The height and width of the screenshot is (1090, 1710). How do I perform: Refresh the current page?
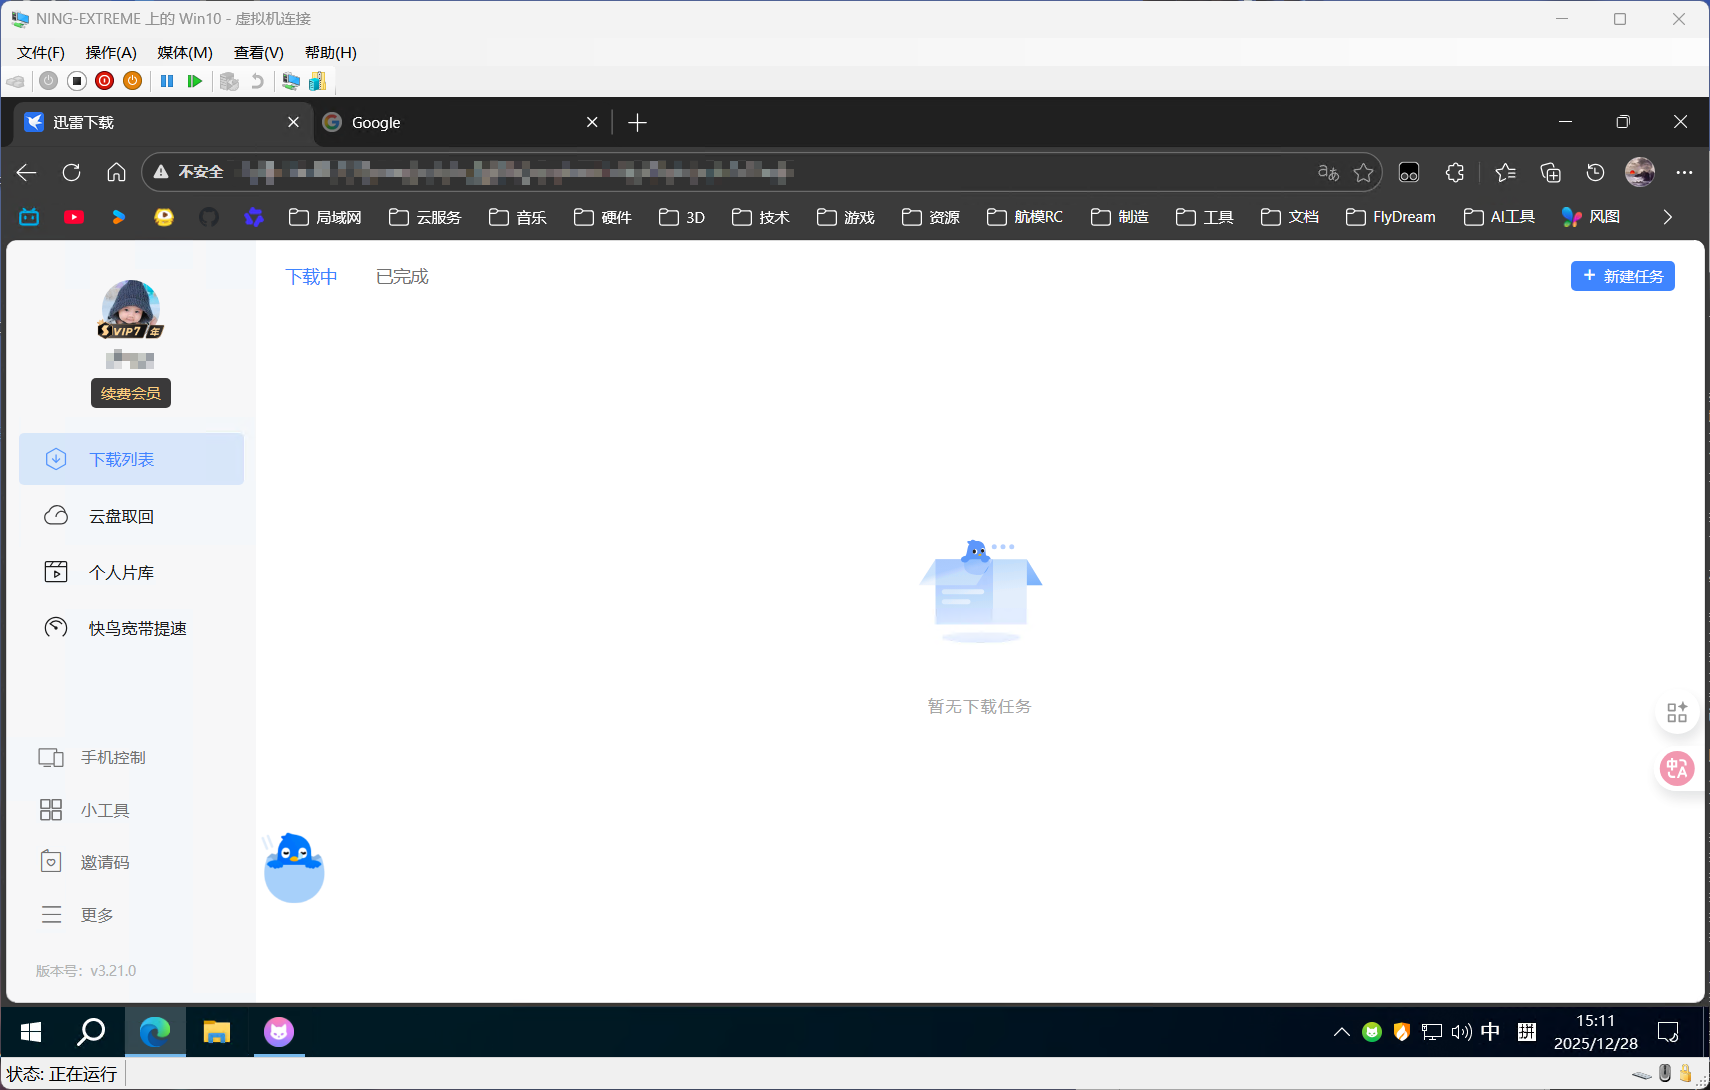(71, 173)
